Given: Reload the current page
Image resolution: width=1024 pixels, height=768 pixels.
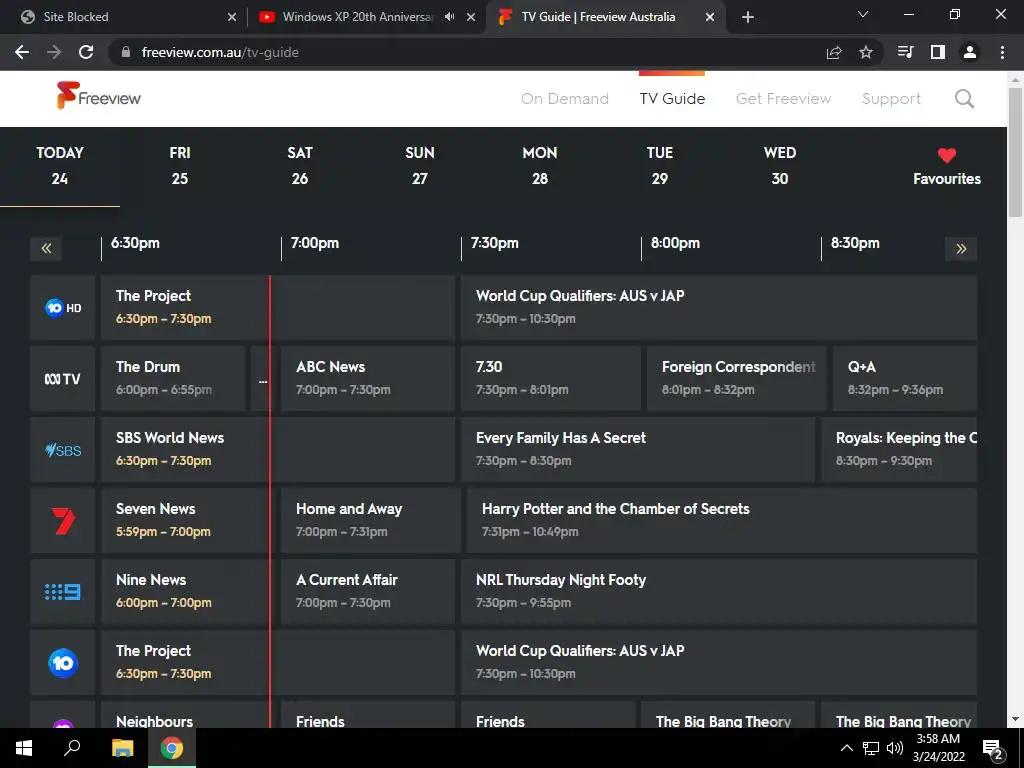Looking at the screenshot, I should click(86, 52).
